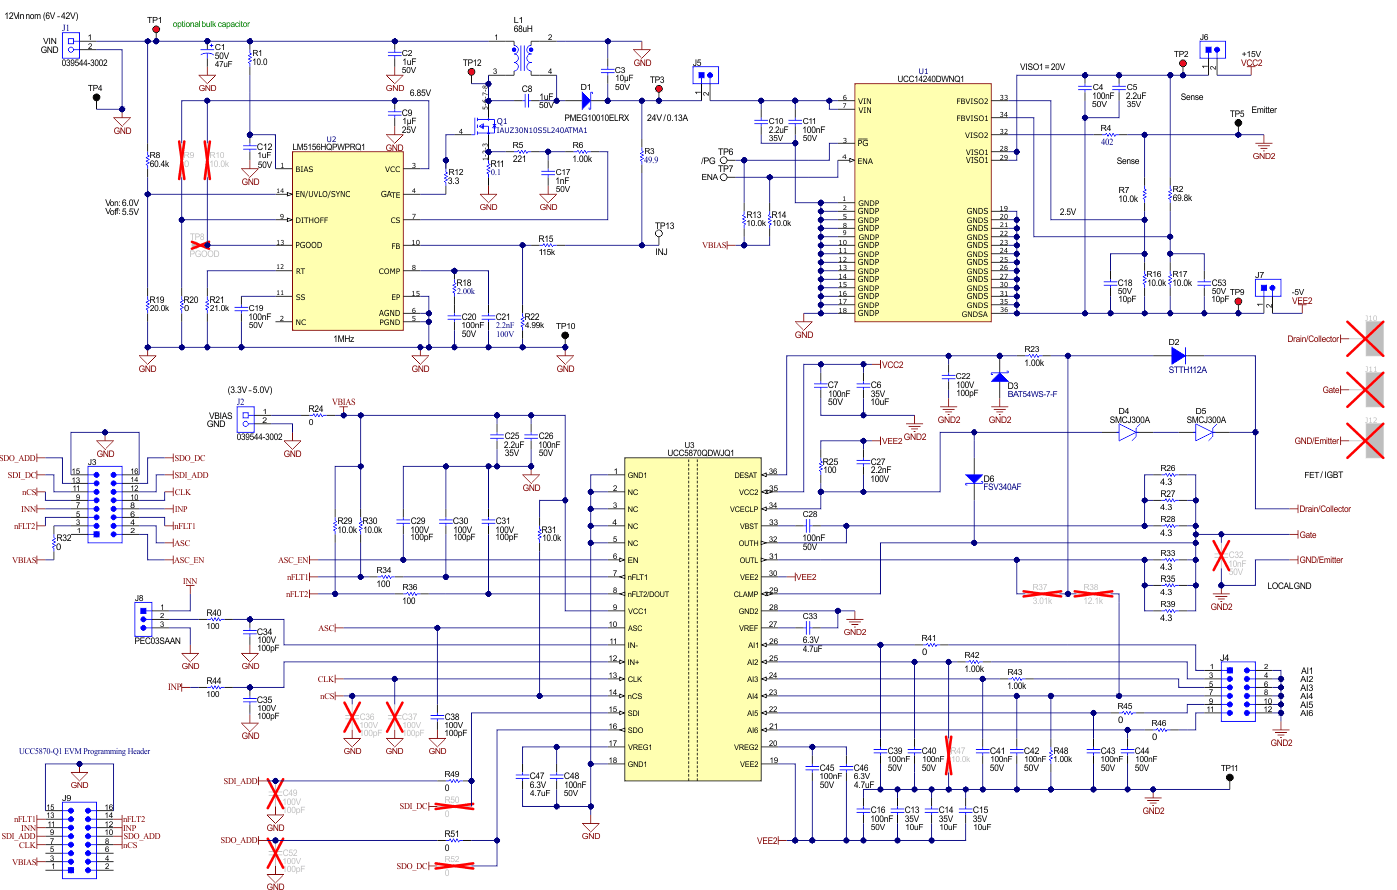Select the "(3.3V - 5.0V)" label
Viewport: 1397px width, 890px height.
[250, 390]
